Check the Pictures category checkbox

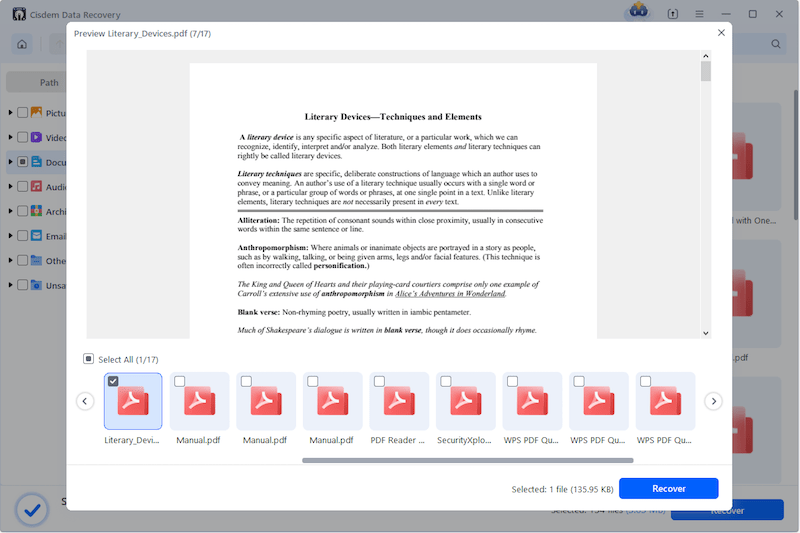pyautogui.click(x=22, y=112)
